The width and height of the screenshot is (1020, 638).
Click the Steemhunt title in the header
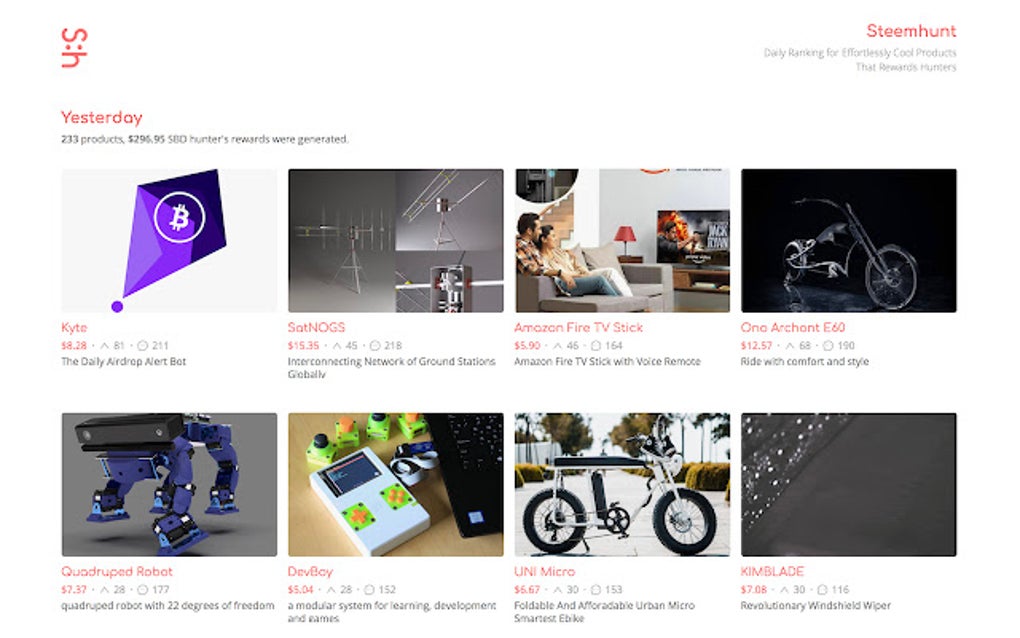911,31
